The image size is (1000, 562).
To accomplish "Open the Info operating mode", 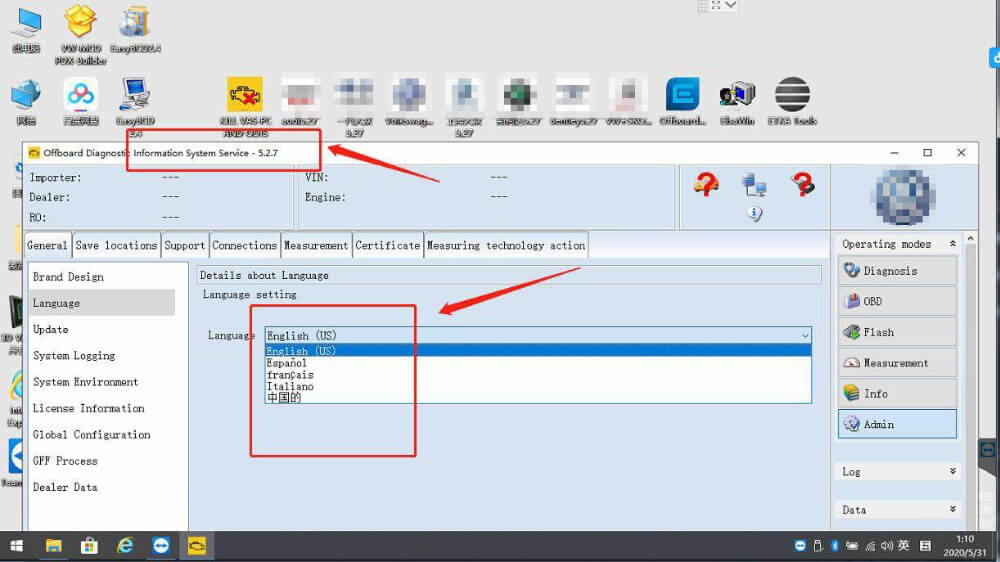I will coord(897,394).
